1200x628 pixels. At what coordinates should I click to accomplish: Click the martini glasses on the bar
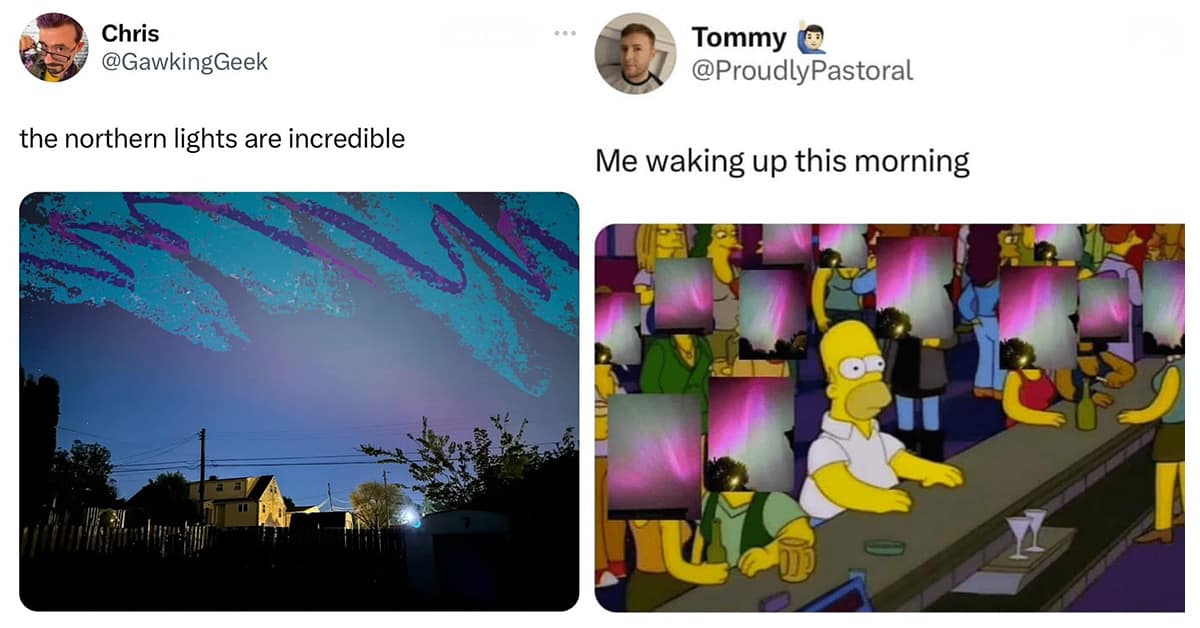pos(1027,532)
